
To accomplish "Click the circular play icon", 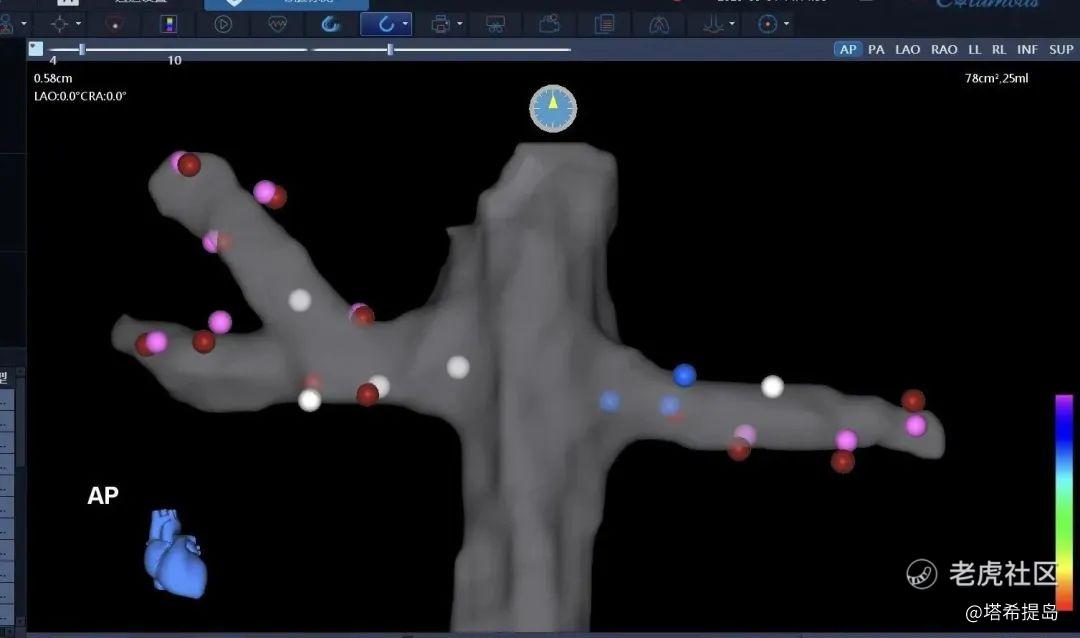I will 222,24.
